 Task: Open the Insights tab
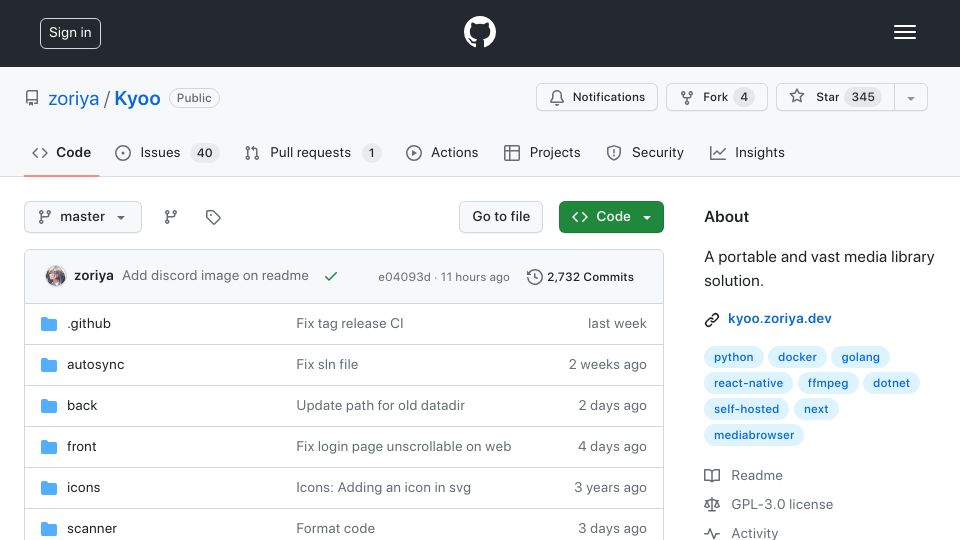pos(747,152)
